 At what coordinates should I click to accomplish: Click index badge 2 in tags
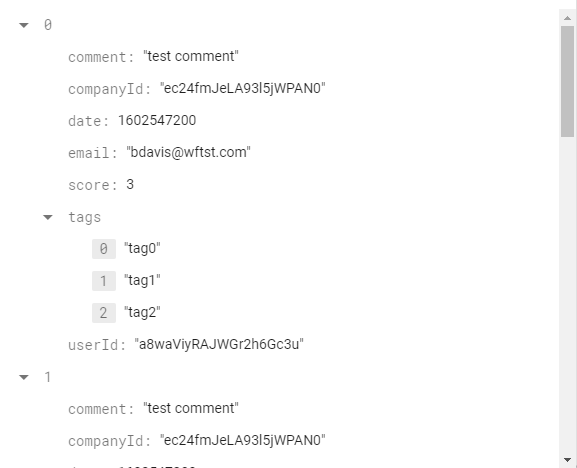coord(104,313)
